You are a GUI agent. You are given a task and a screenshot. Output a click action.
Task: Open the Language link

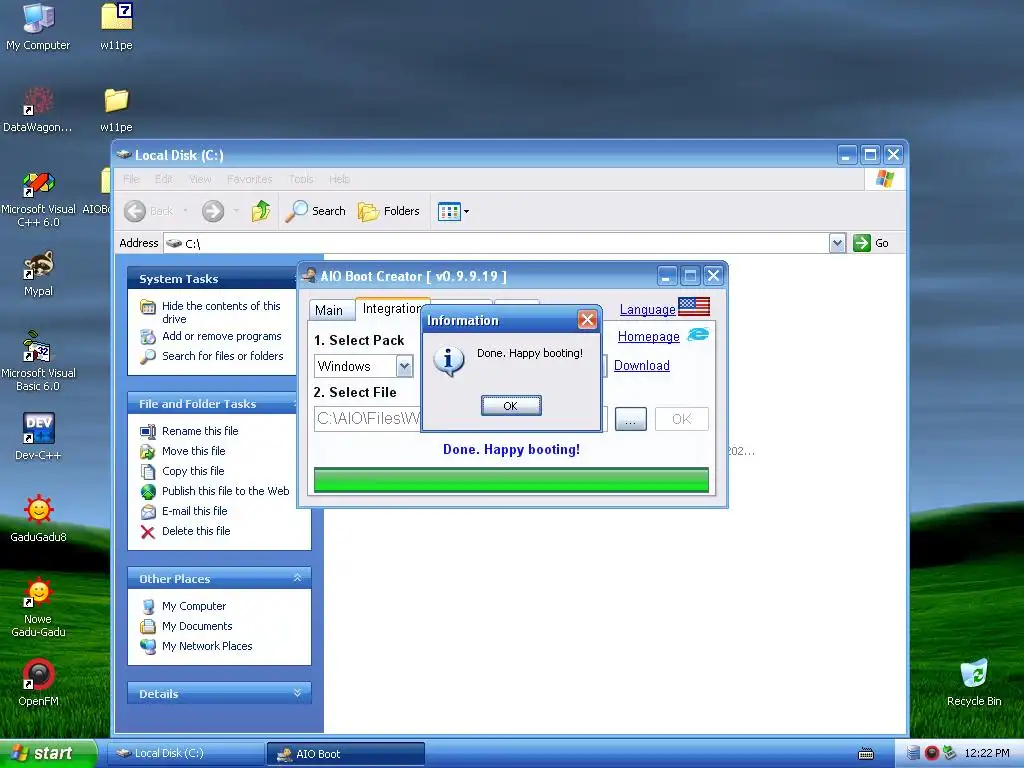pyautogui.click(x=647, y=310)
